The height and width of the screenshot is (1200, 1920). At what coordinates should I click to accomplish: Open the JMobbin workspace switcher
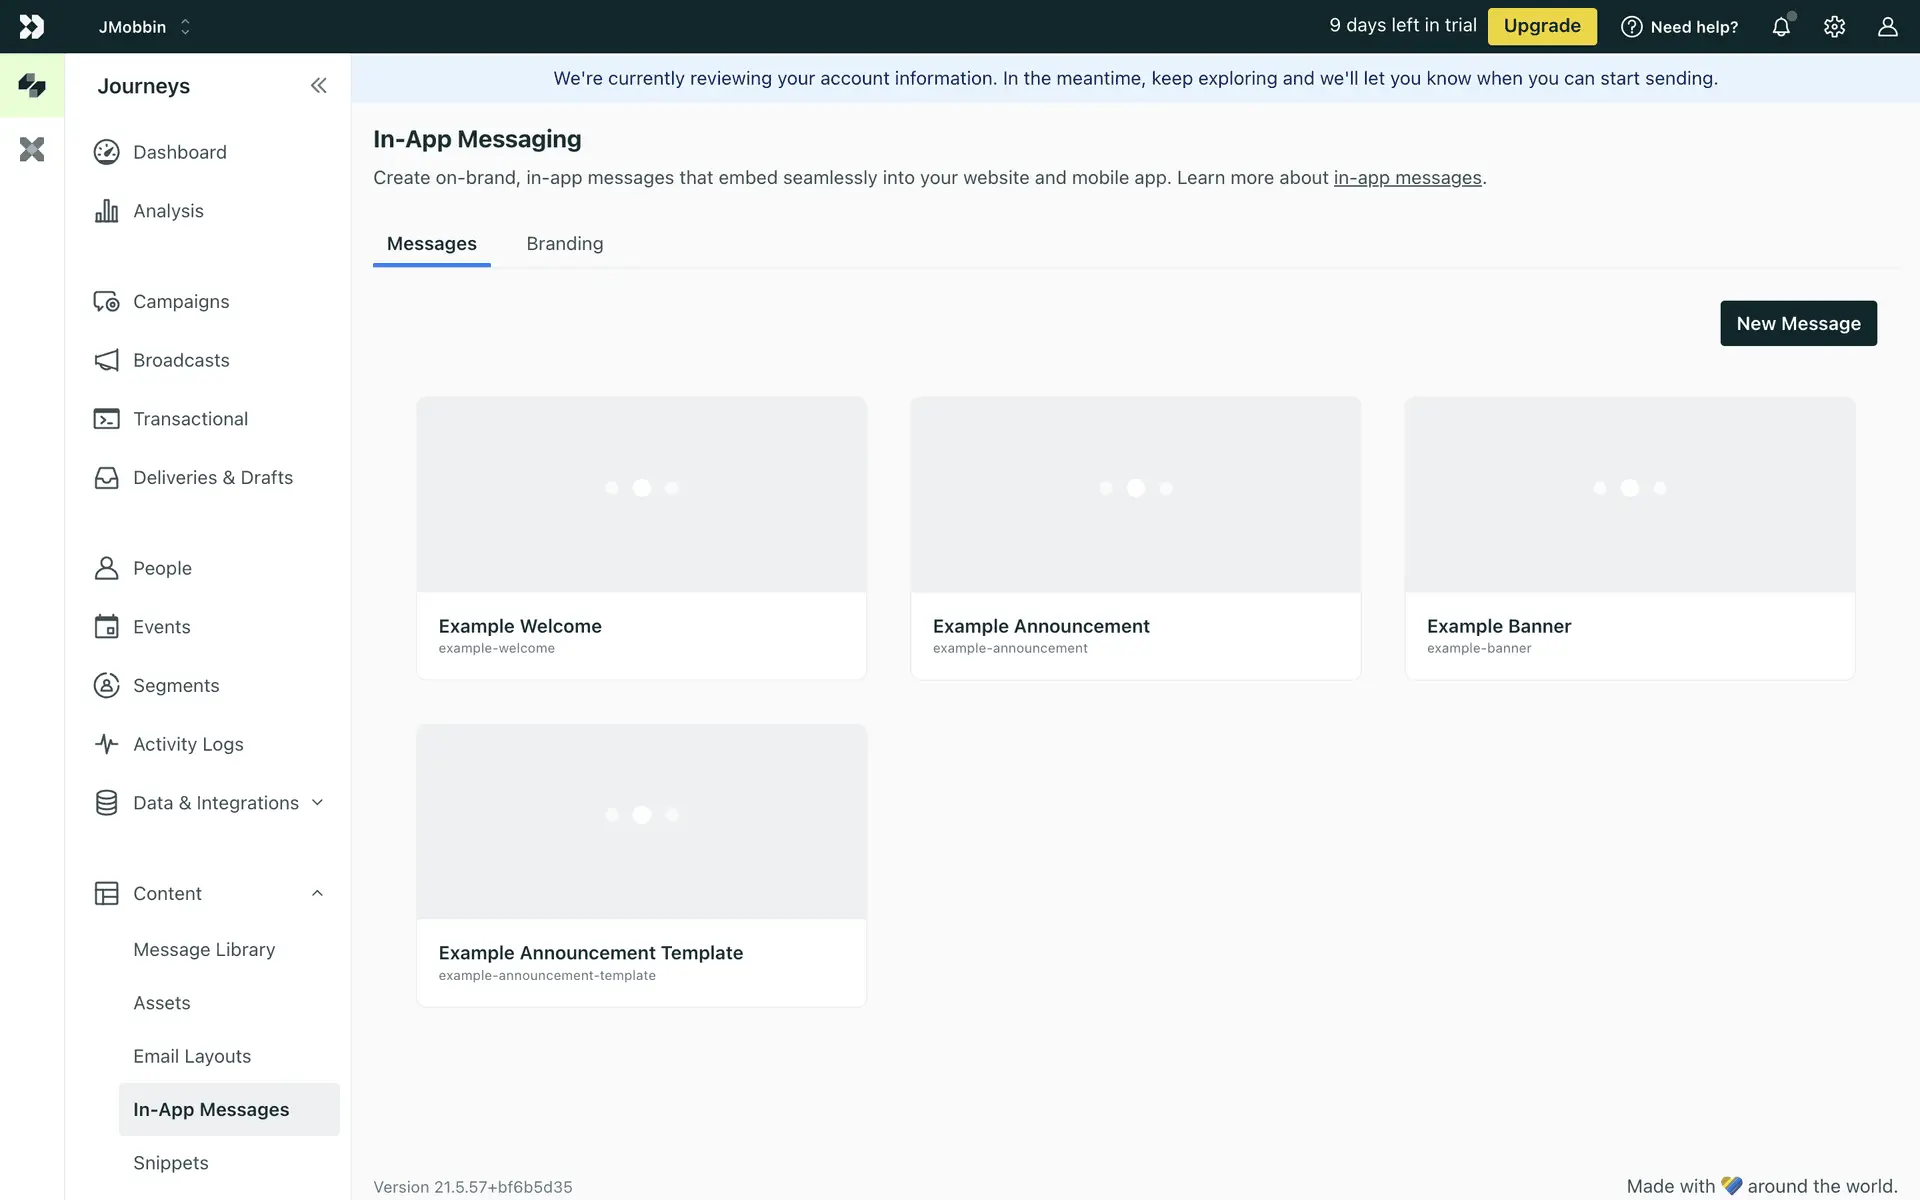coord(144,27)
